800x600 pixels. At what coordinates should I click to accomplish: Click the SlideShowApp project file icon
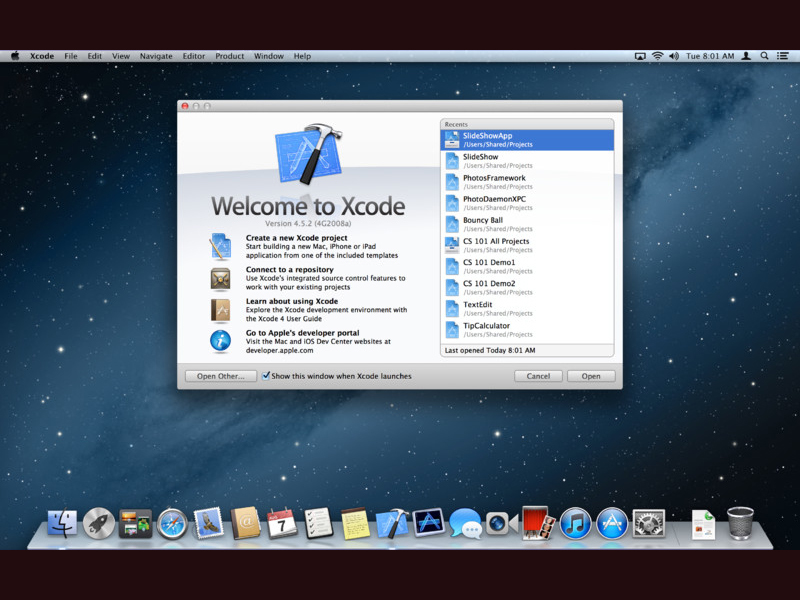[452, 140]
